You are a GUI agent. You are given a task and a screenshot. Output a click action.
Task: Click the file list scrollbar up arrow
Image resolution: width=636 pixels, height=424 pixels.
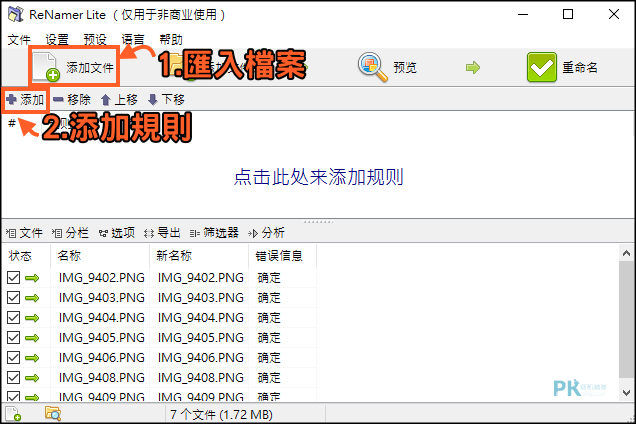tap(627, 254)
